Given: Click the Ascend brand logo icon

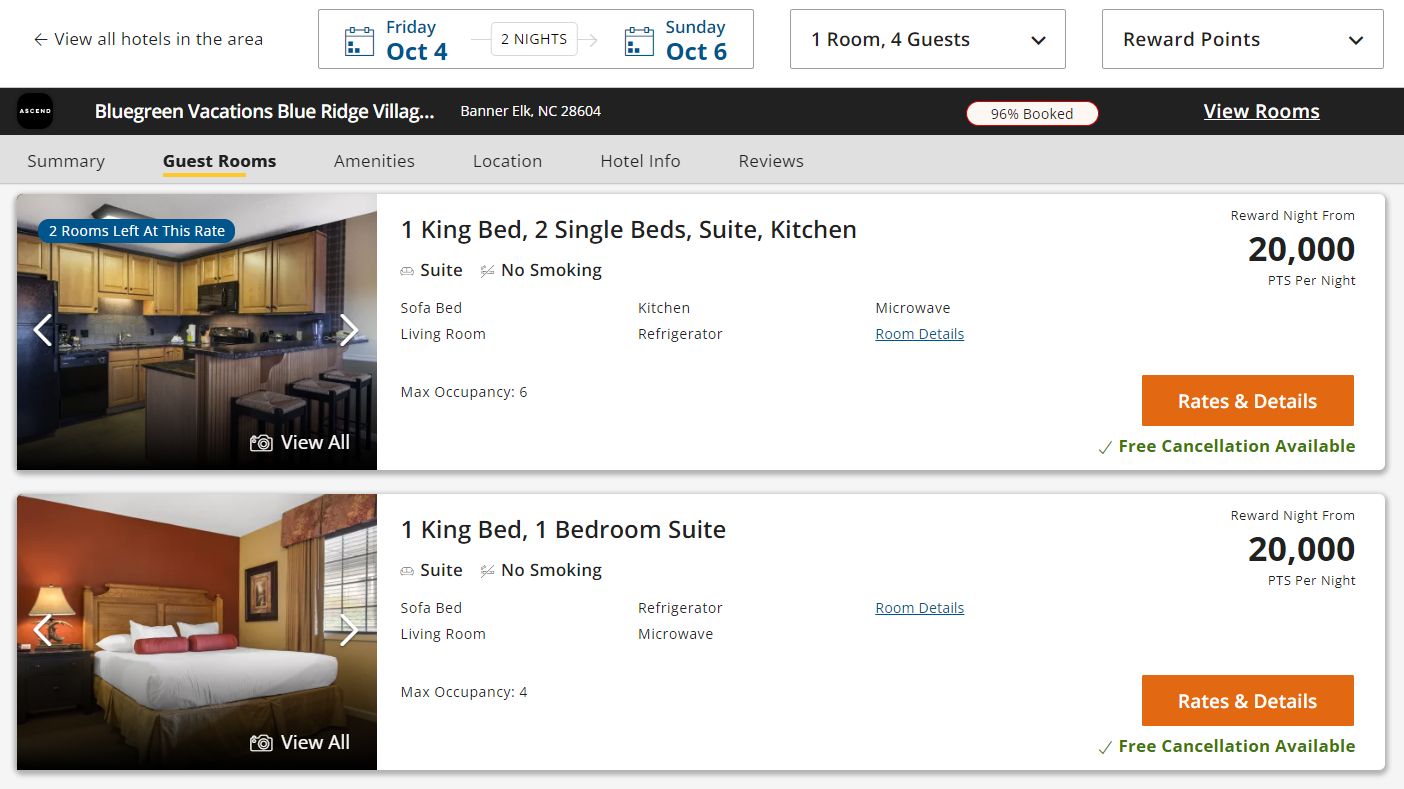Looking at the screenshot, I should click(x=35, y=110).
